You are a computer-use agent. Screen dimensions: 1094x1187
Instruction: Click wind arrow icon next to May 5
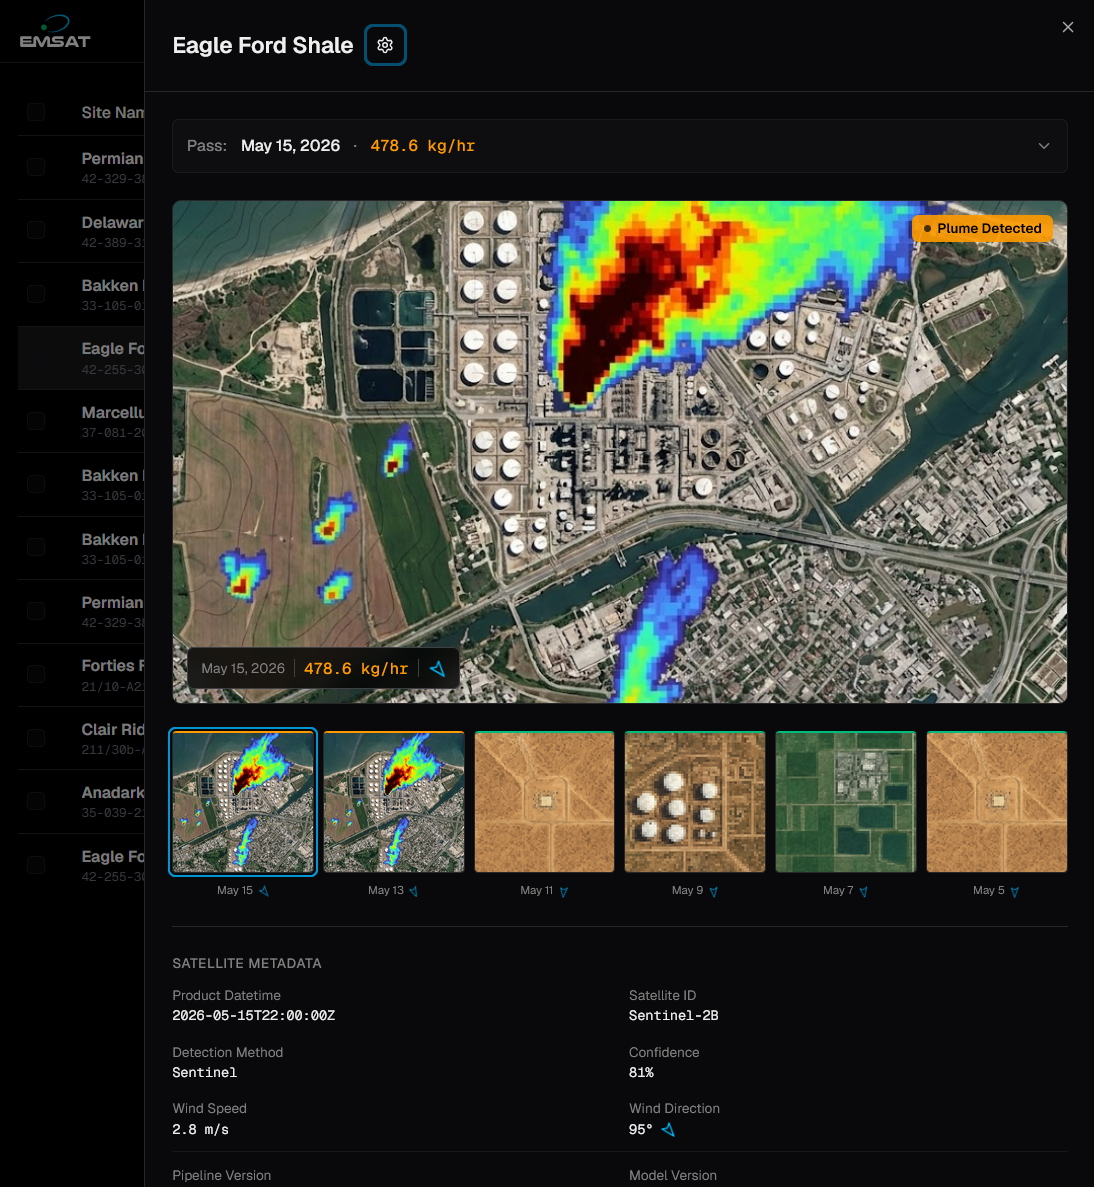(x=1015, y=891)
